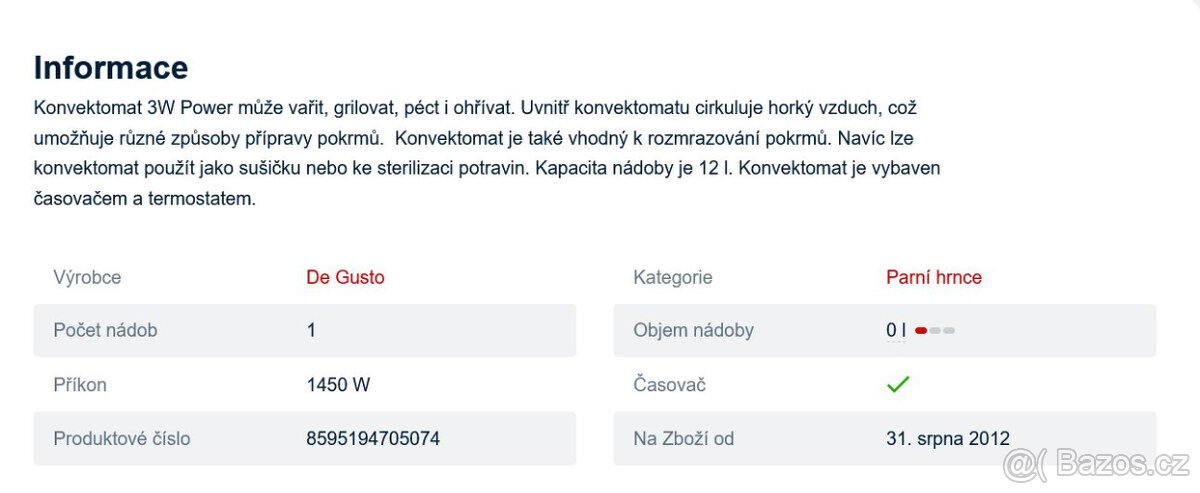The height and width of the screenshot is (493, 1200).
Task: Click the Produktové číslo label
Action: click(122, 438)
